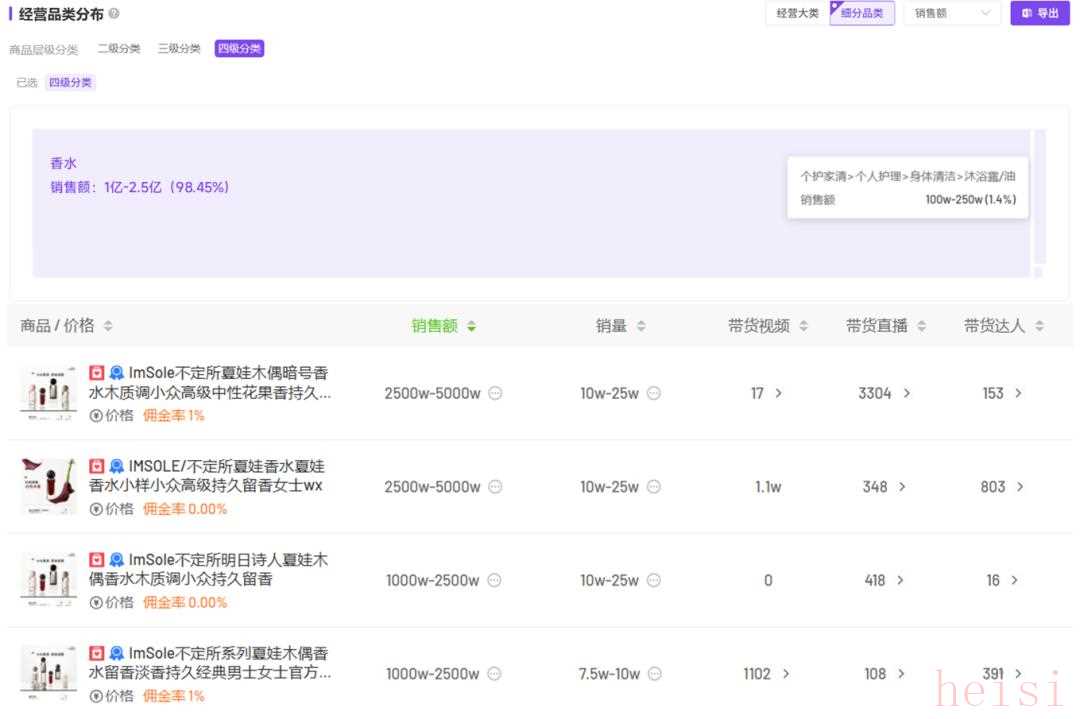Click the 导出 export button

[1040, 13]
